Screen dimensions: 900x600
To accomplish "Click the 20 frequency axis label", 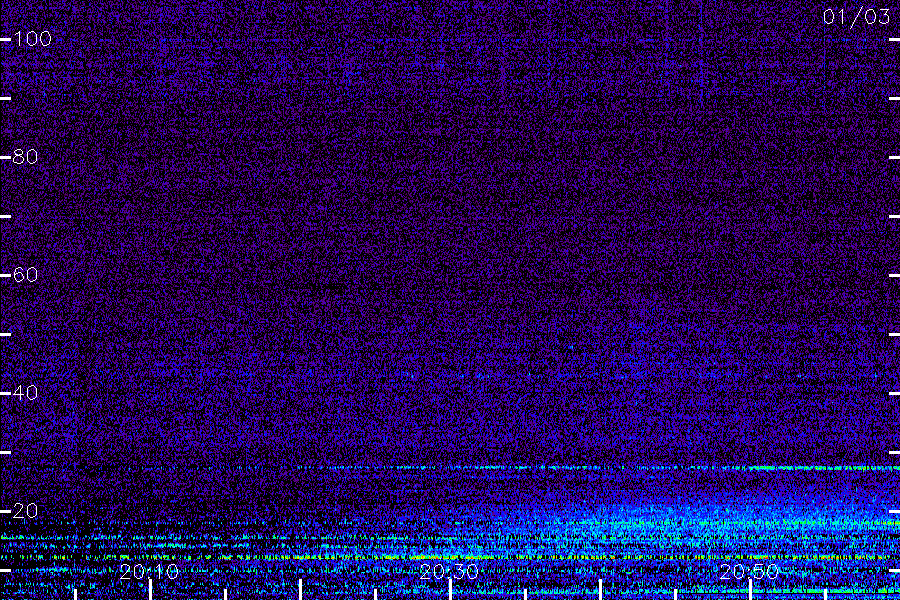I will (25, 510).
